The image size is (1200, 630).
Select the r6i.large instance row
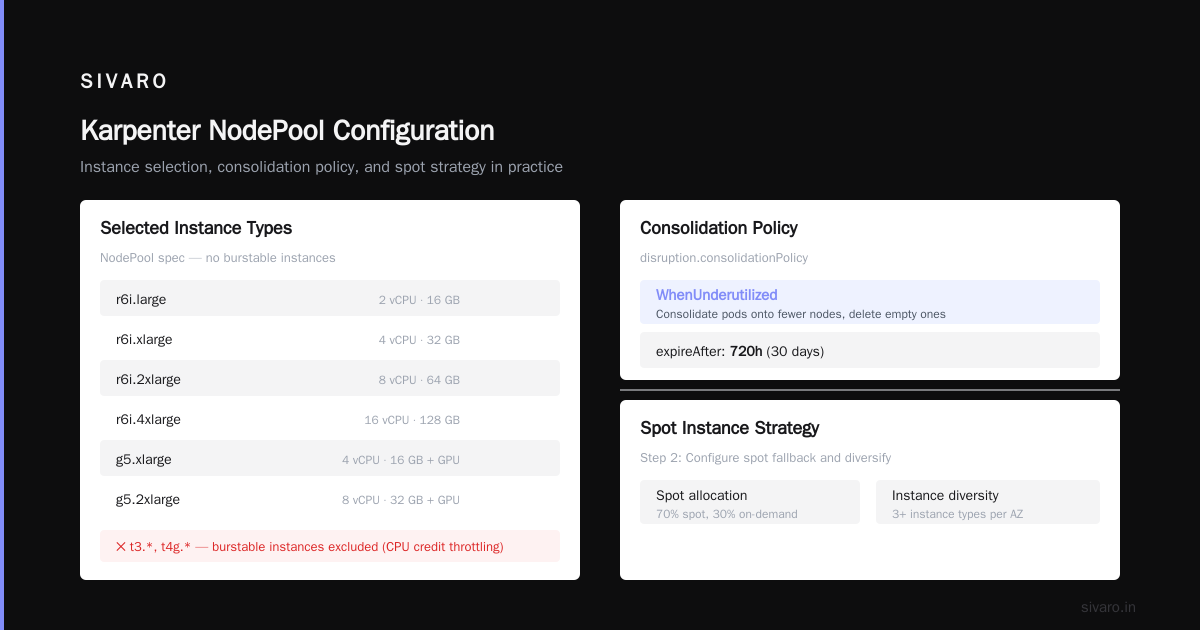[x=330, y=298]
